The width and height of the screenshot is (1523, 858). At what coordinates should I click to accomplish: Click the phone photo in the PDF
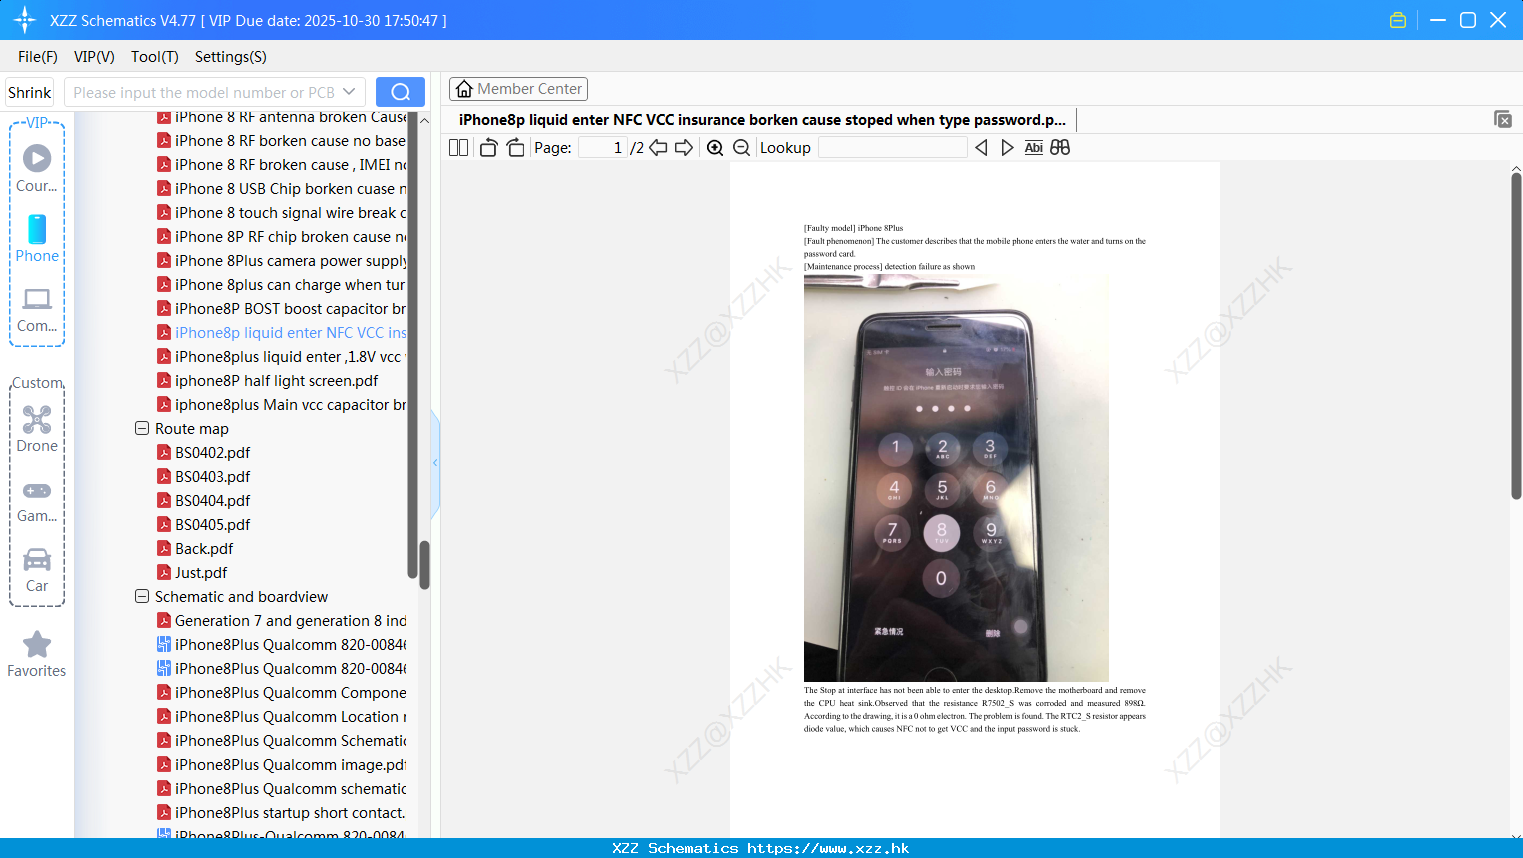(956, 478)
